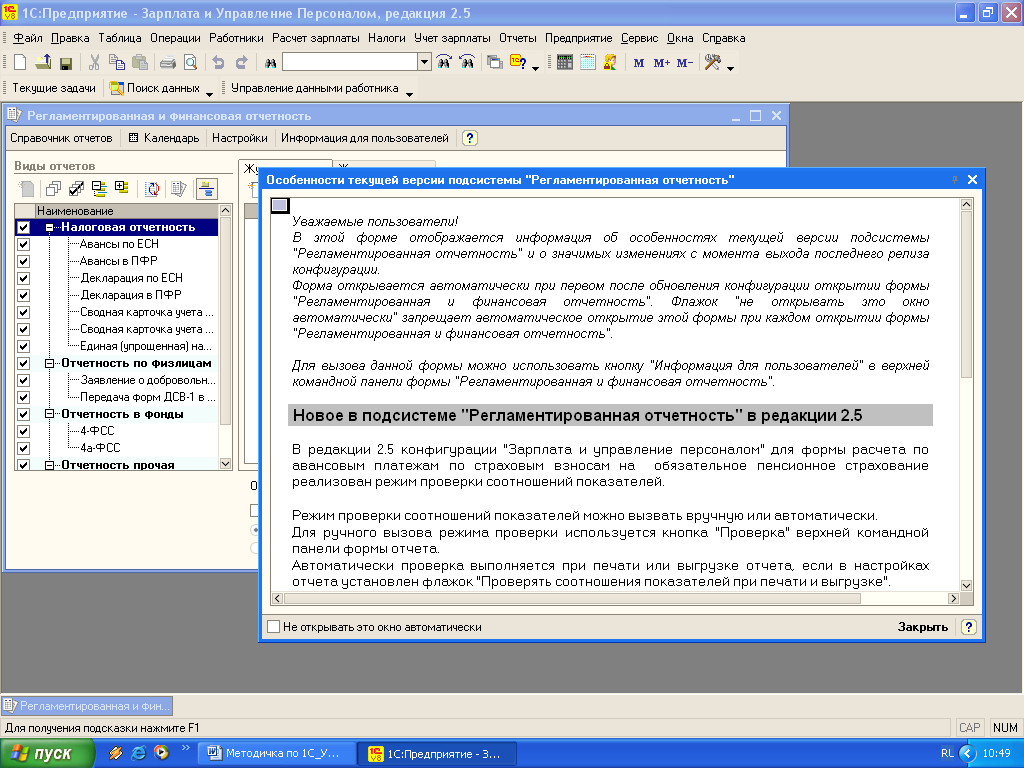Toggle checkbox for Налоговая отчетность

[x=24, y=227]
